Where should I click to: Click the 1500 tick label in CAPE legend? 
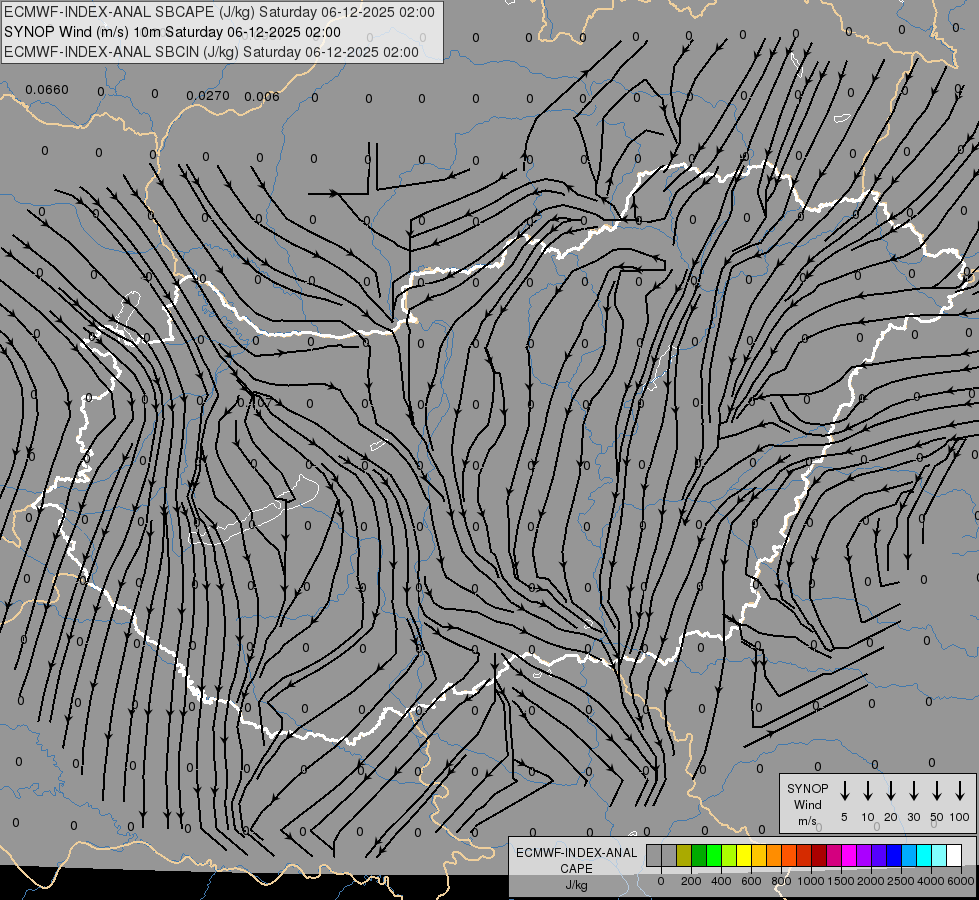tap(841, 881)
